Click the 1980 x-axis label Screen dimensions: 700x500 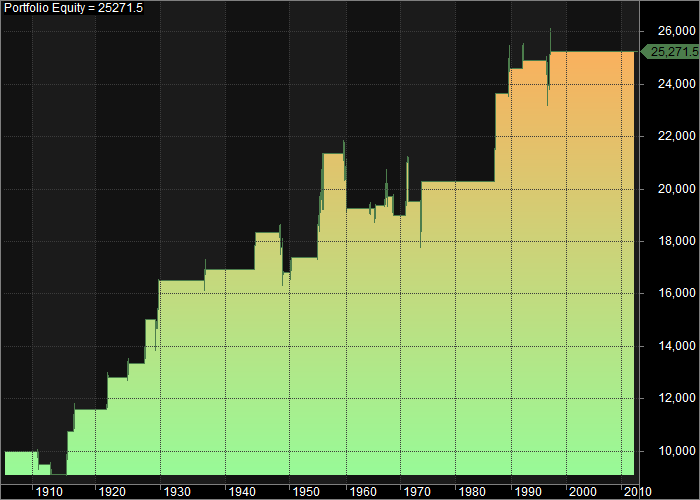point(472,492)
